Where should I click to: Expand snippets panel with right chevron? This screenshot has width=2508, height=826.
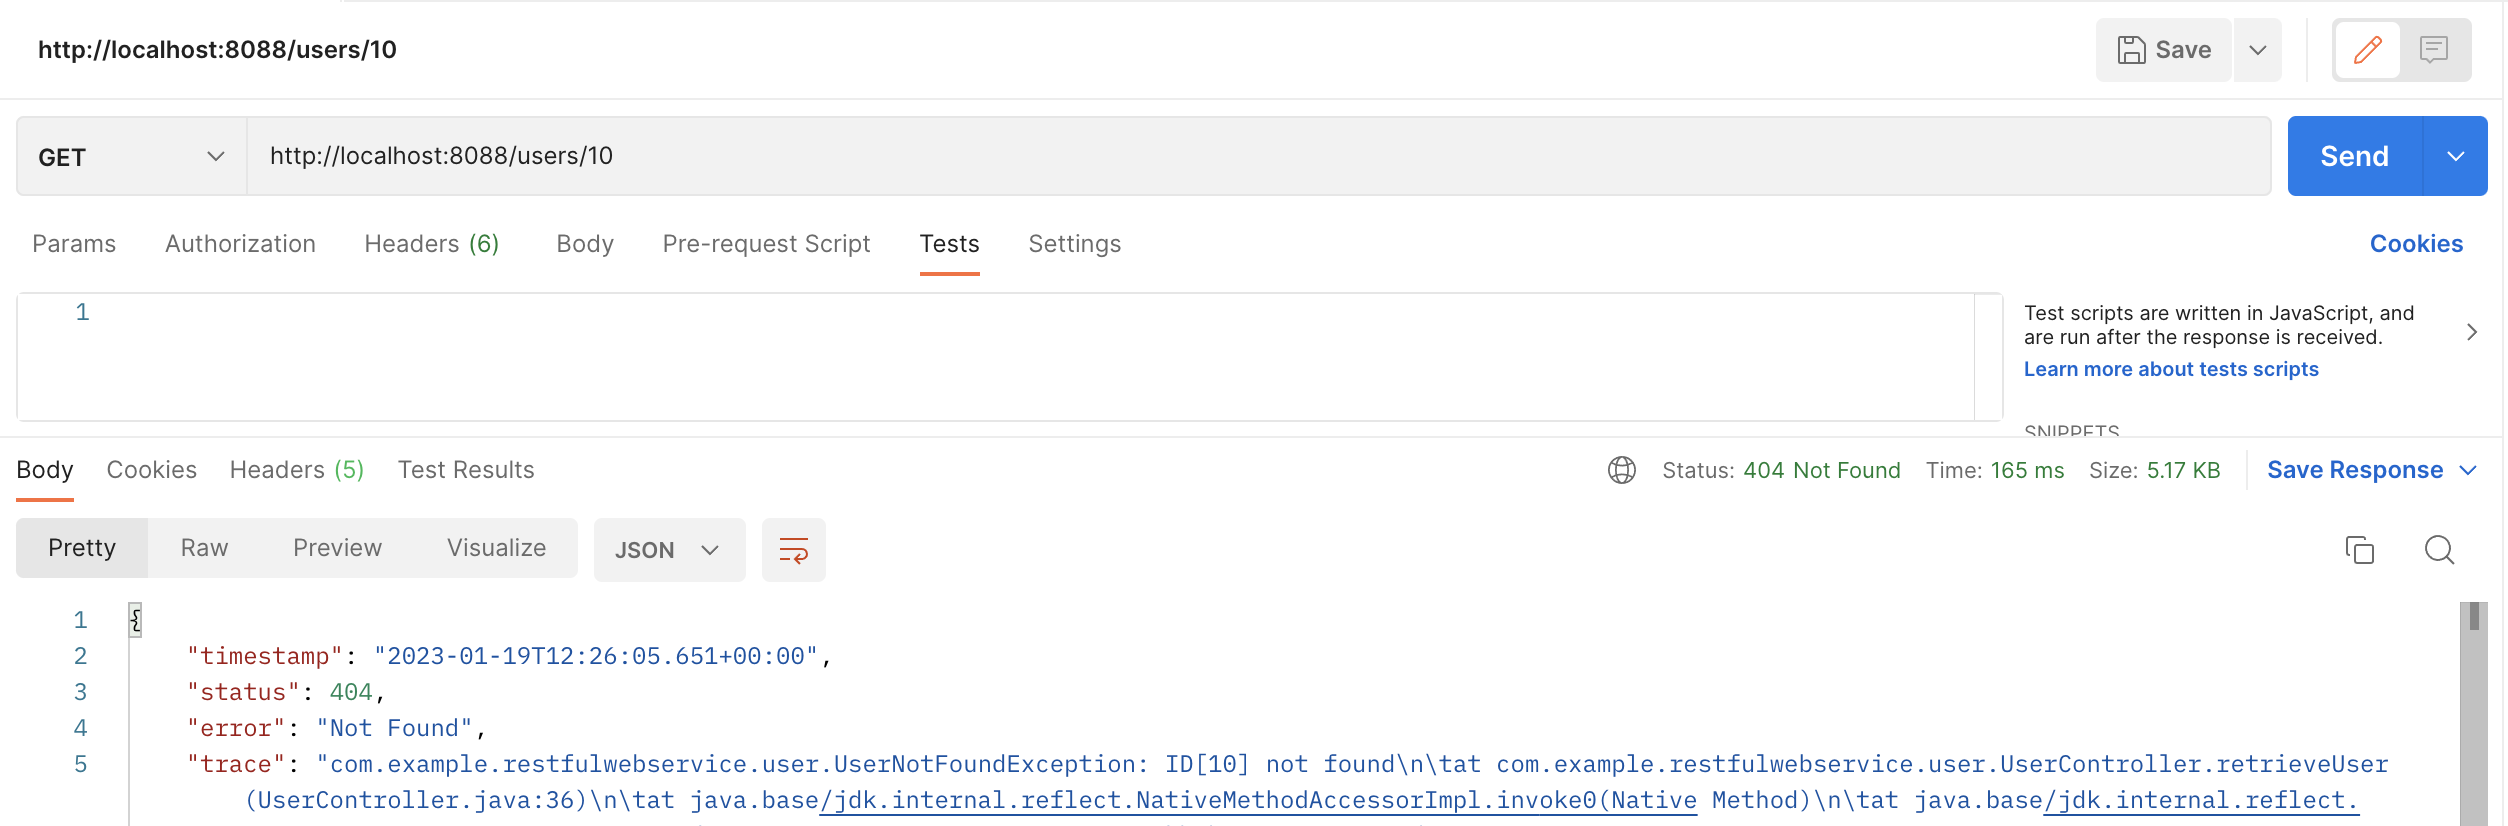[x=2471, y=332]
